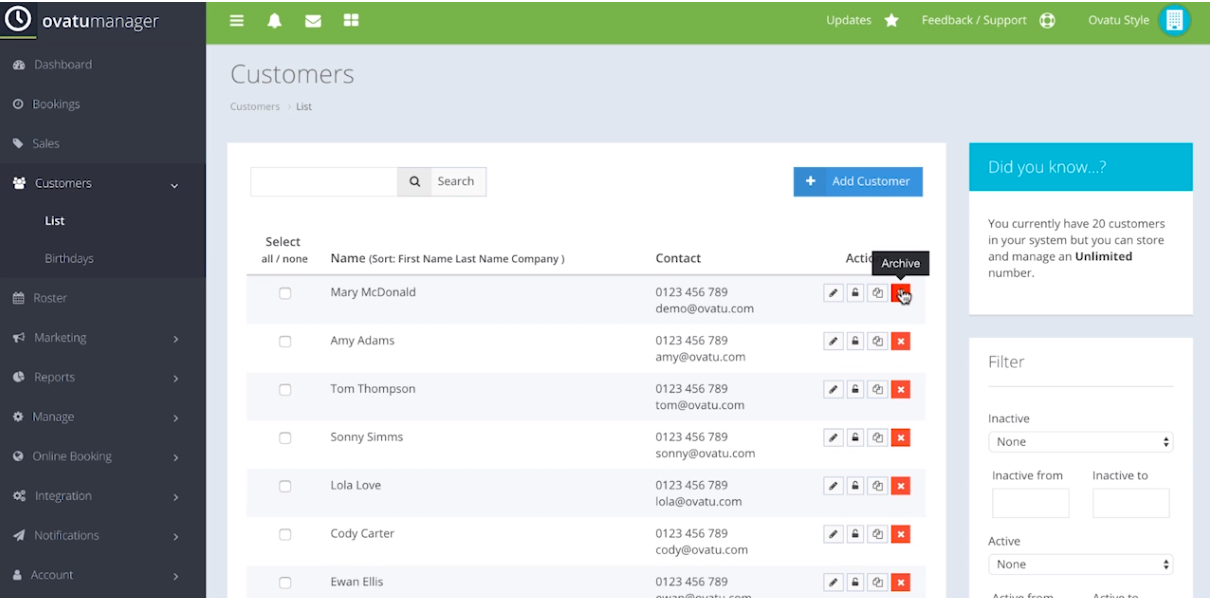Tick the checkbox for Cody Carter
The image size is (1210, 598).
pyautogui.click(x=285, y=534)
